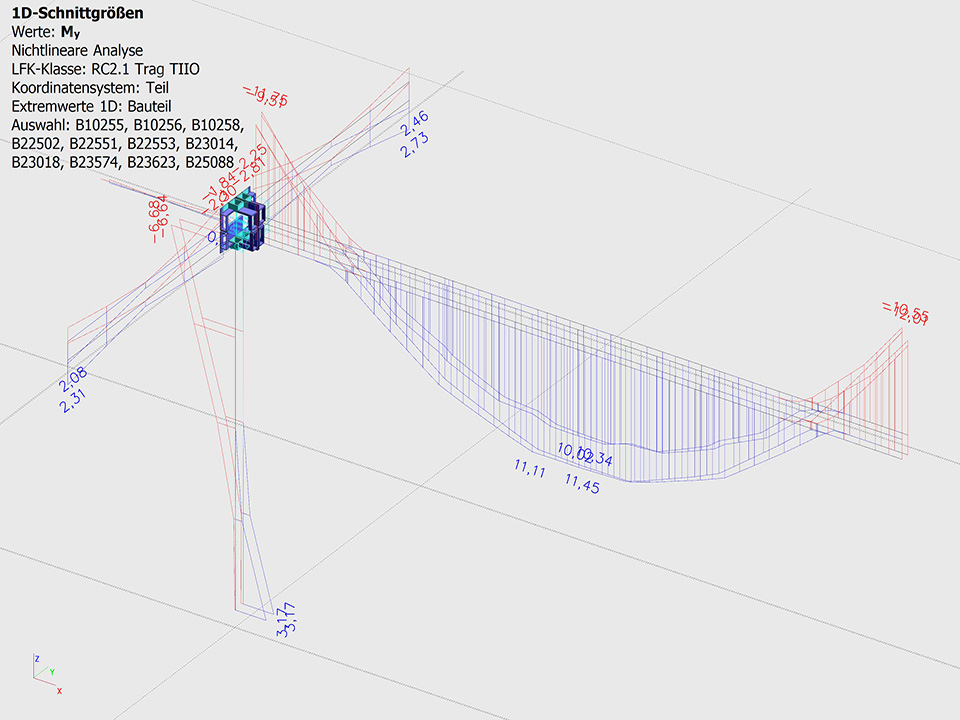Click the 'Koordinatensystem: Teil' text line
This screenshot has height=720, width=960.
pos(90,88)
